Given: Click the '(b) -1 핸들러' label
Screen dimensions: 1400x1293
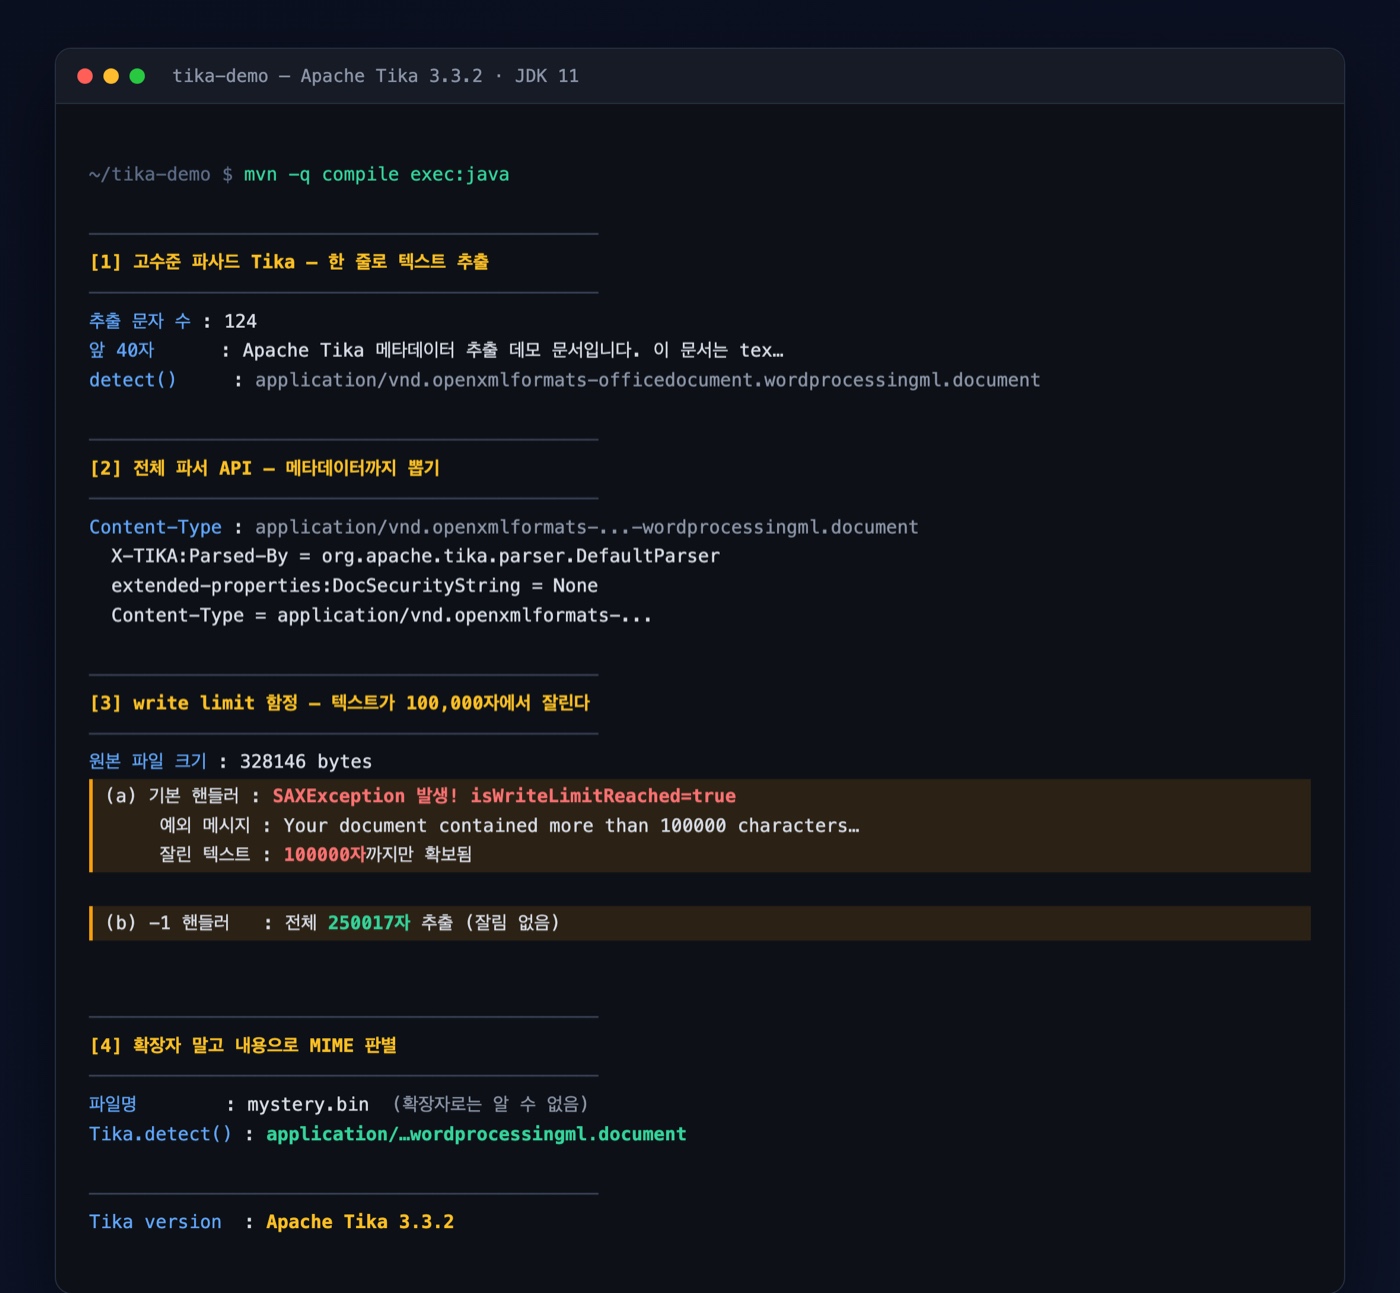Looking at the screenshot, I should pyautogui.click(x=167, y=923).
